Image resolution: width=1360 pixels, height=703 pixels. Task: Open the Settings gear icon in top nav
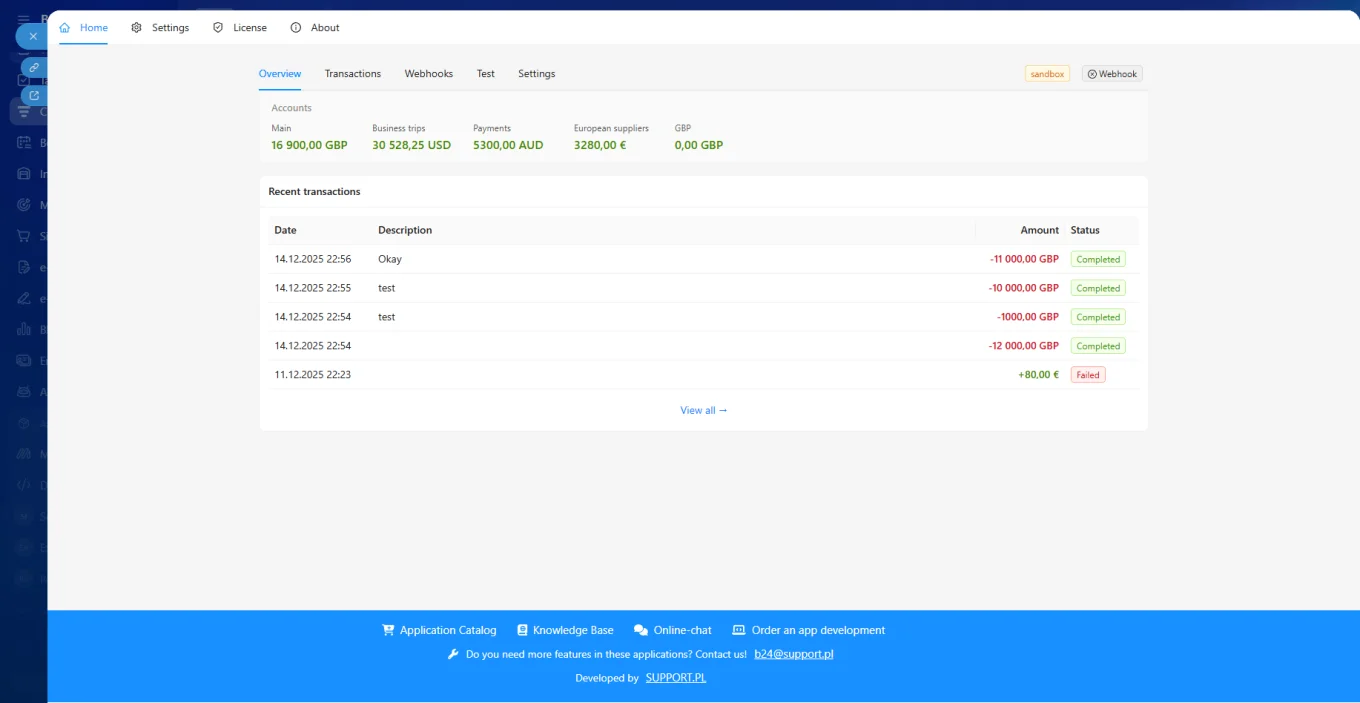tap(137, 27)
